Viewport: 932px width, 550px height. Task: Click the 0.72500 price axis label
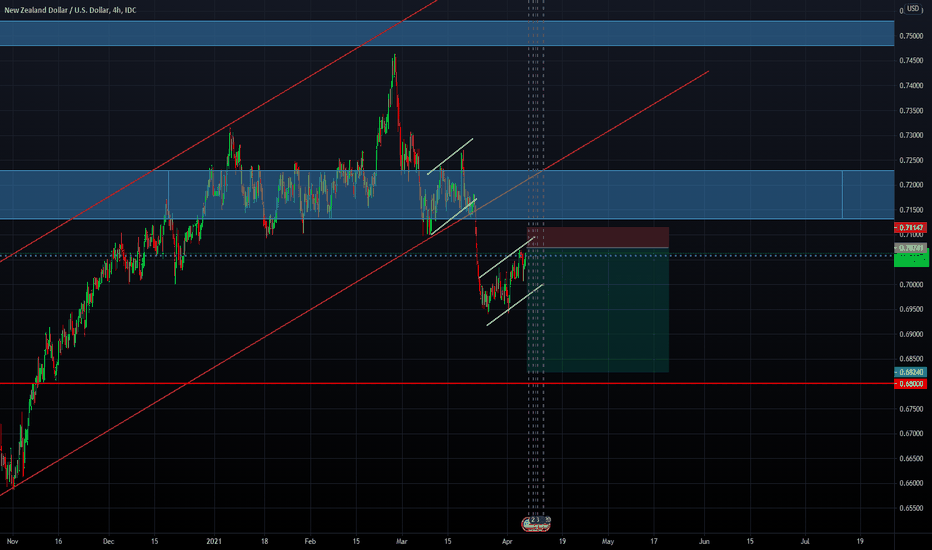pos(911,161)
